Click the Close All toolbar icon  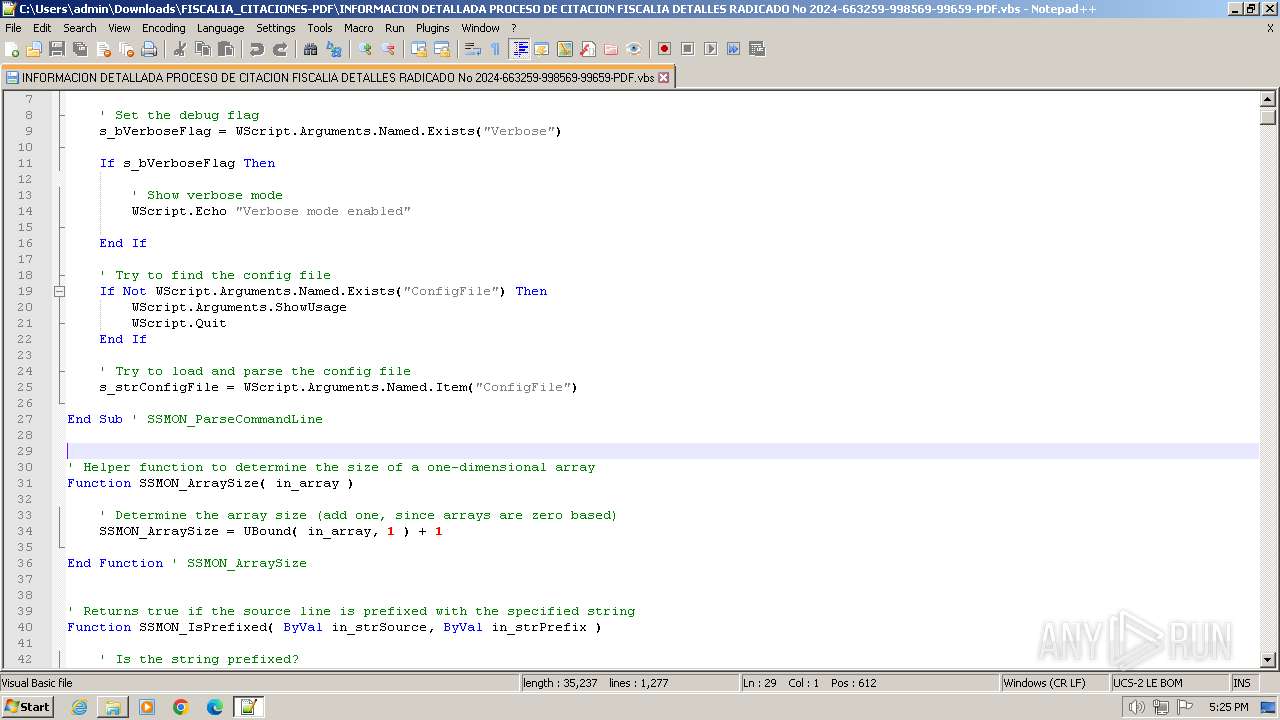click(x=126, y=49)
